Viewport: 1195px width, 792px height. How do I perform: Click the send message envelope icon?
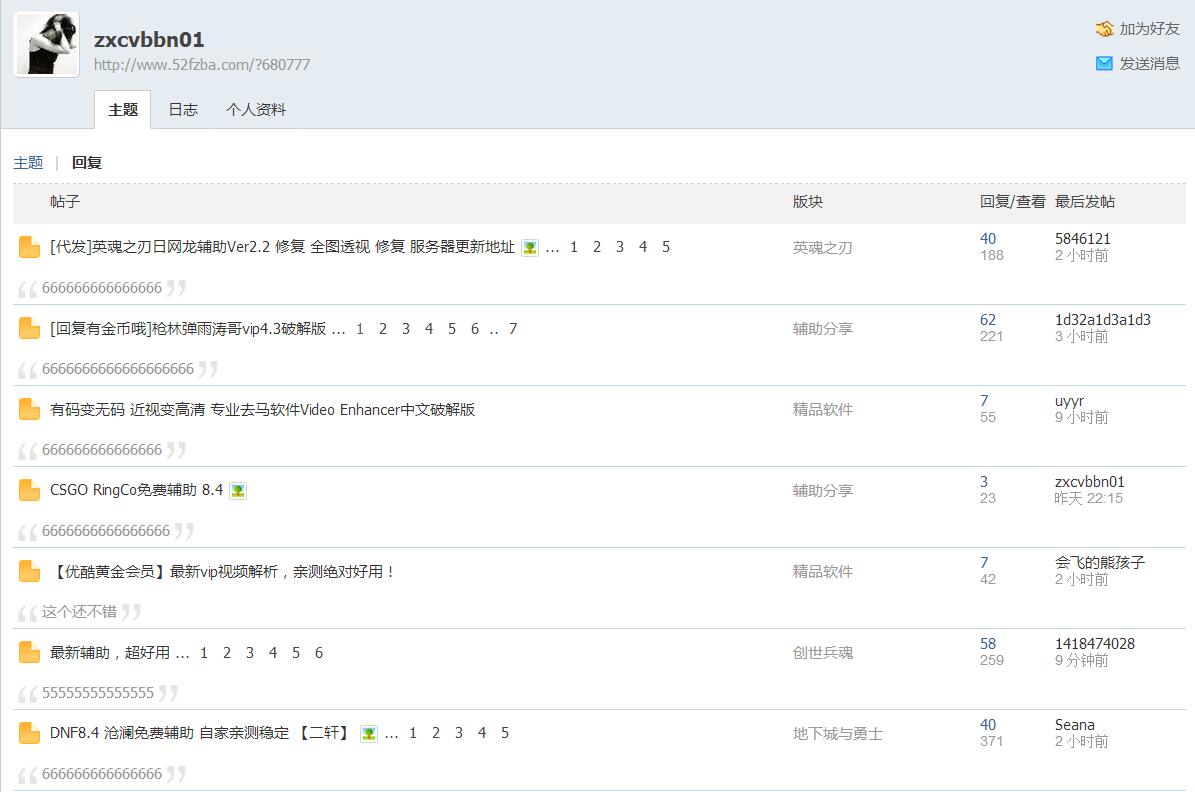click(x=1104, y=63)
